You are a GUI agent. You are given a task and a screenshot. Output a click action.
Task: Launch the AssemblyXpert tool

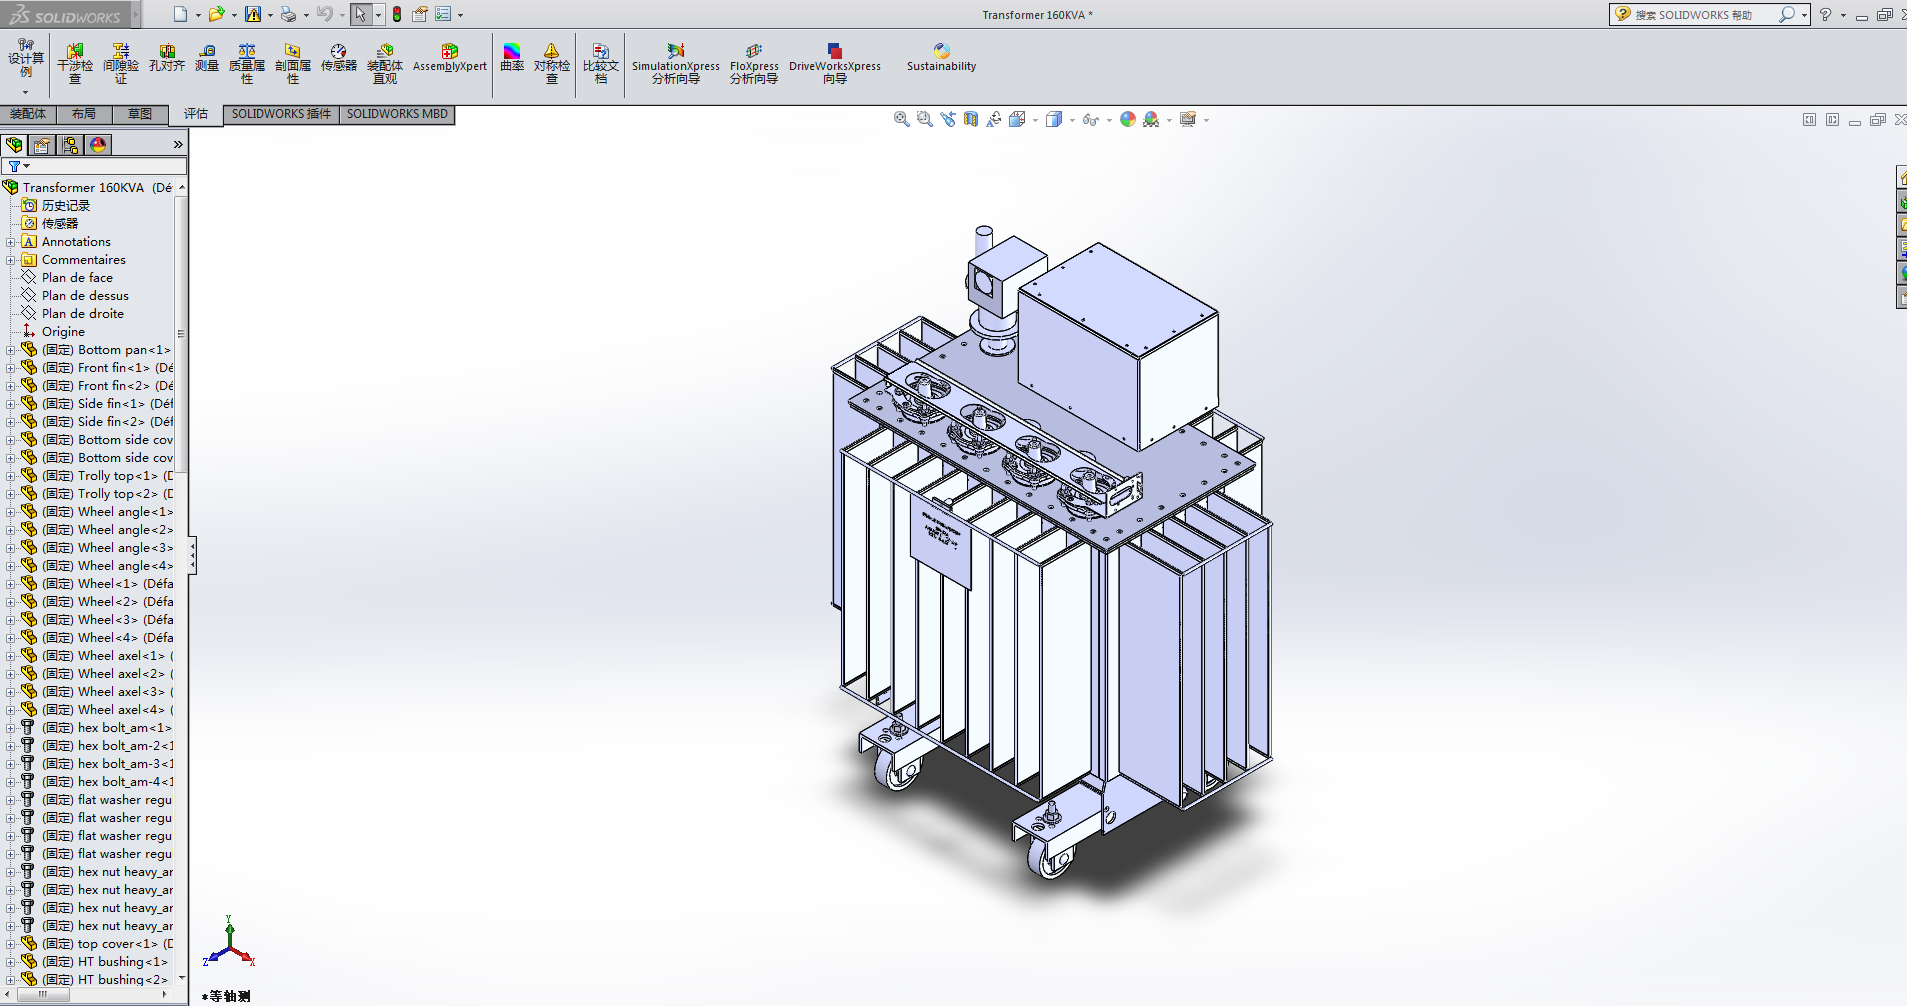(x=449, y=58)
